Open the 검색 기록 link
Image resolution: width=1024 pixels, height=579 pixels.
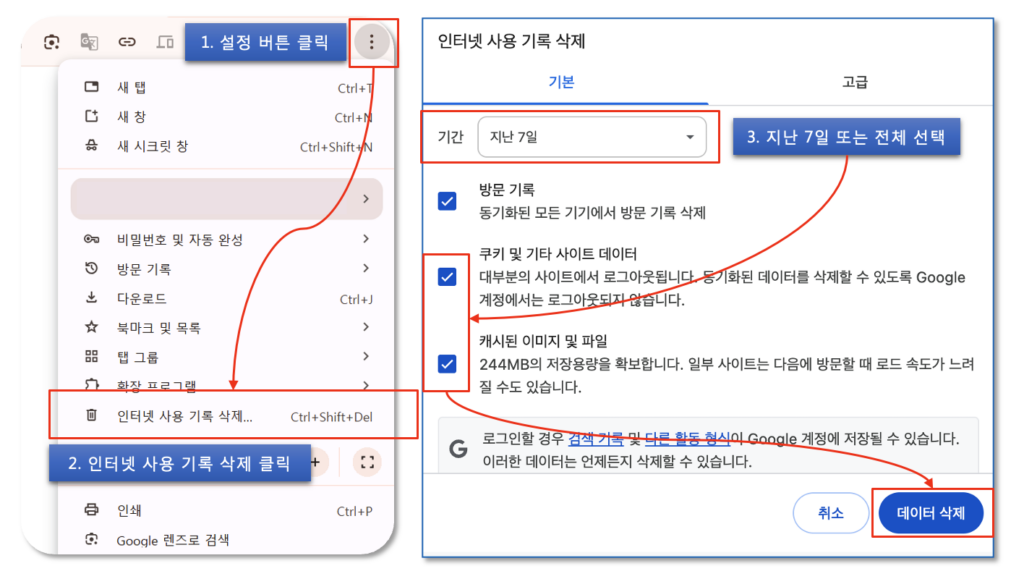[595, 439]
